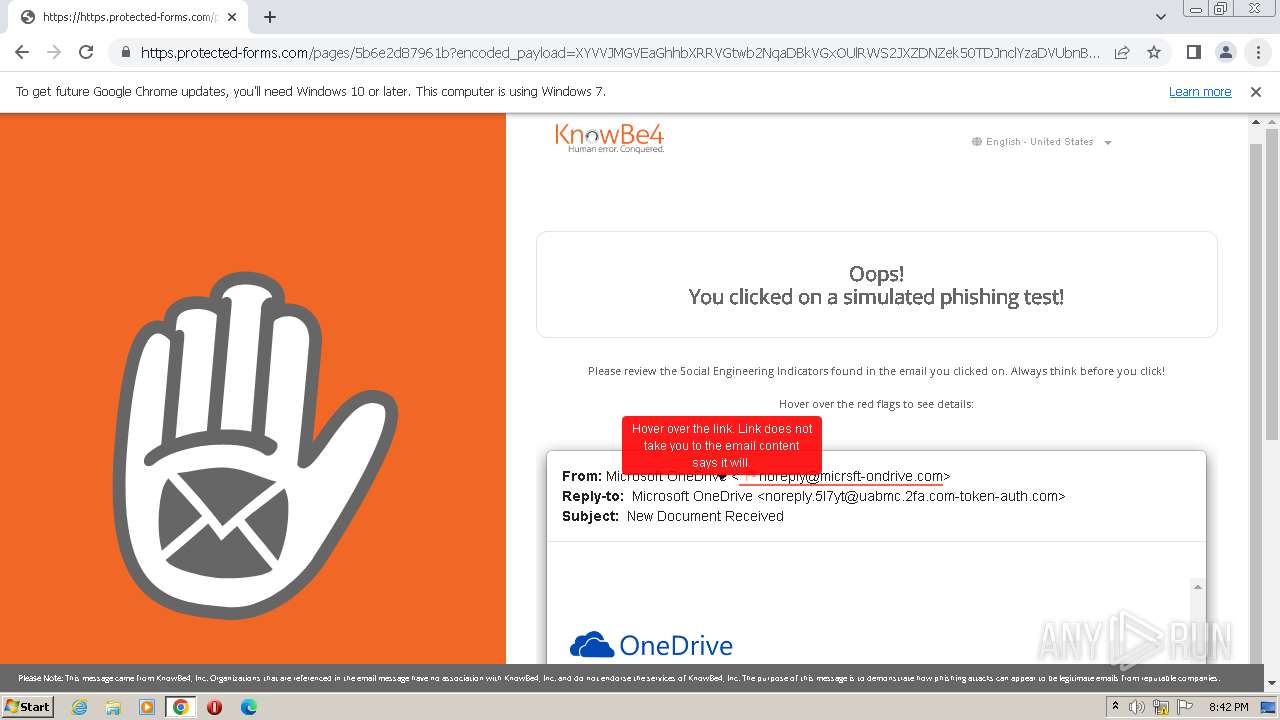
Task: Click the page scrollbar down arrow
Action: (1271, 684)
